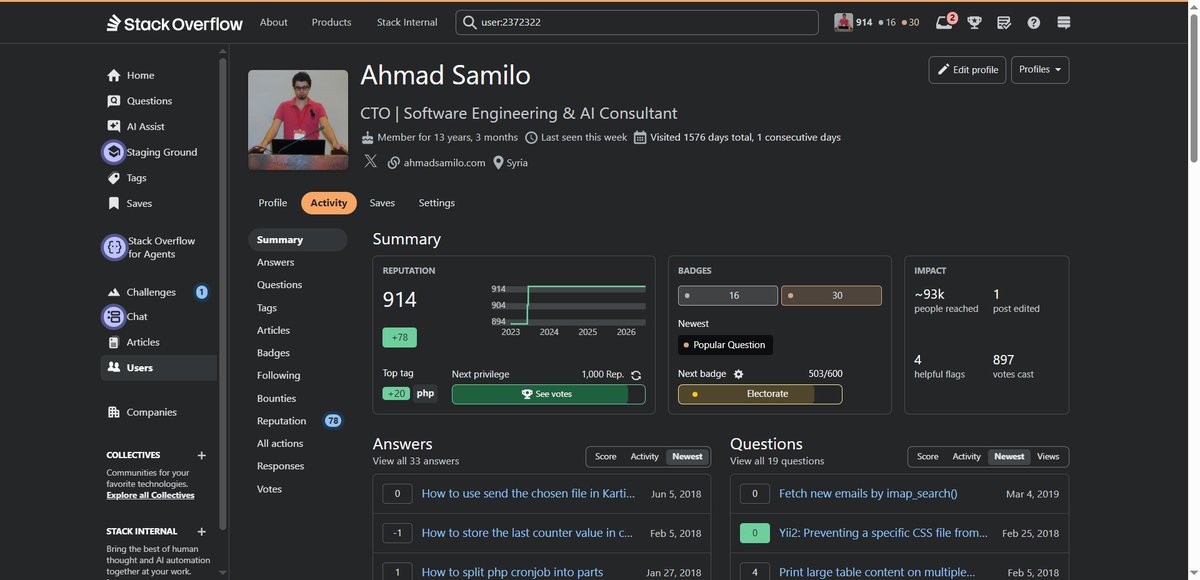Click the Electorate badge progress bar

(760, 394)
